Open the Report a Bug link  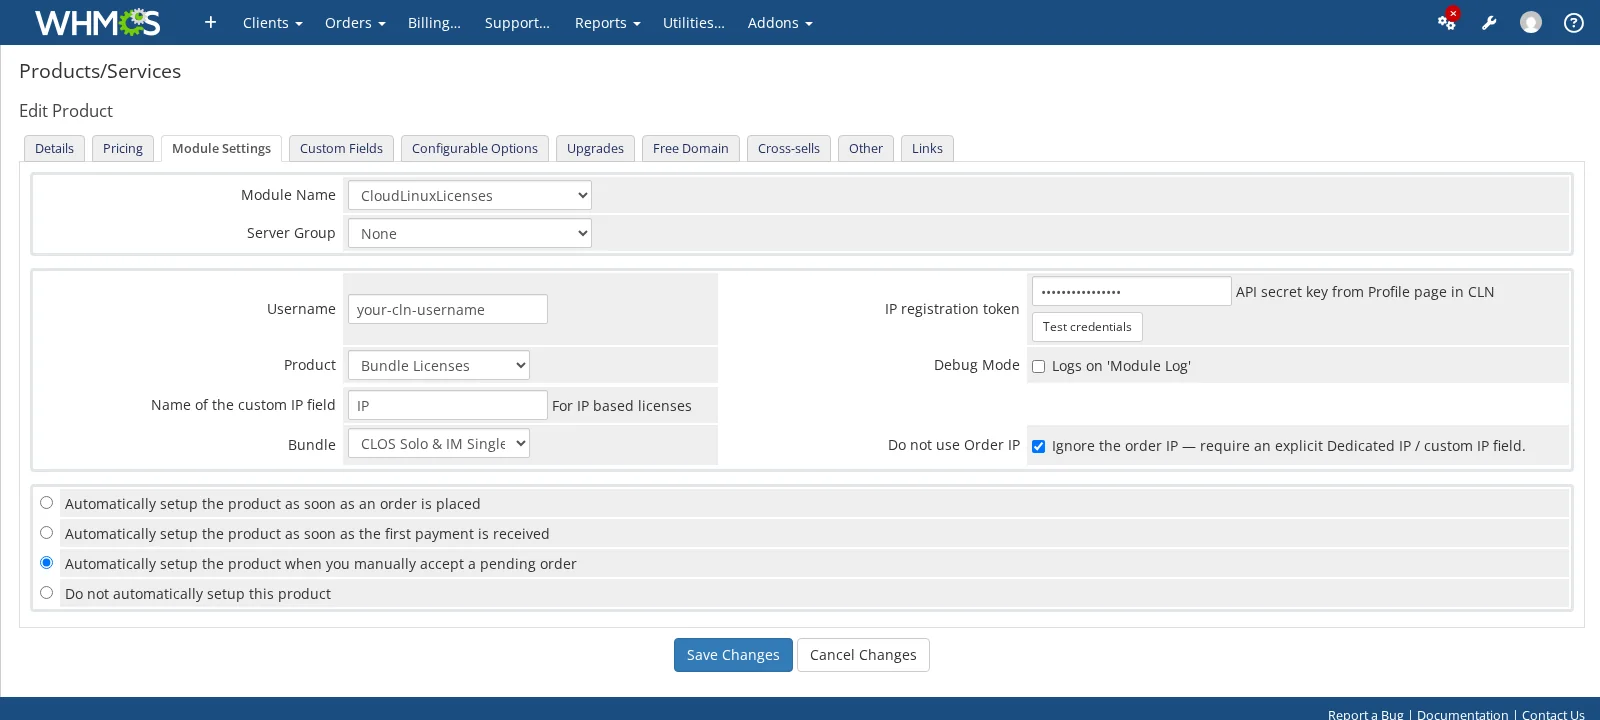[1366, 714]
